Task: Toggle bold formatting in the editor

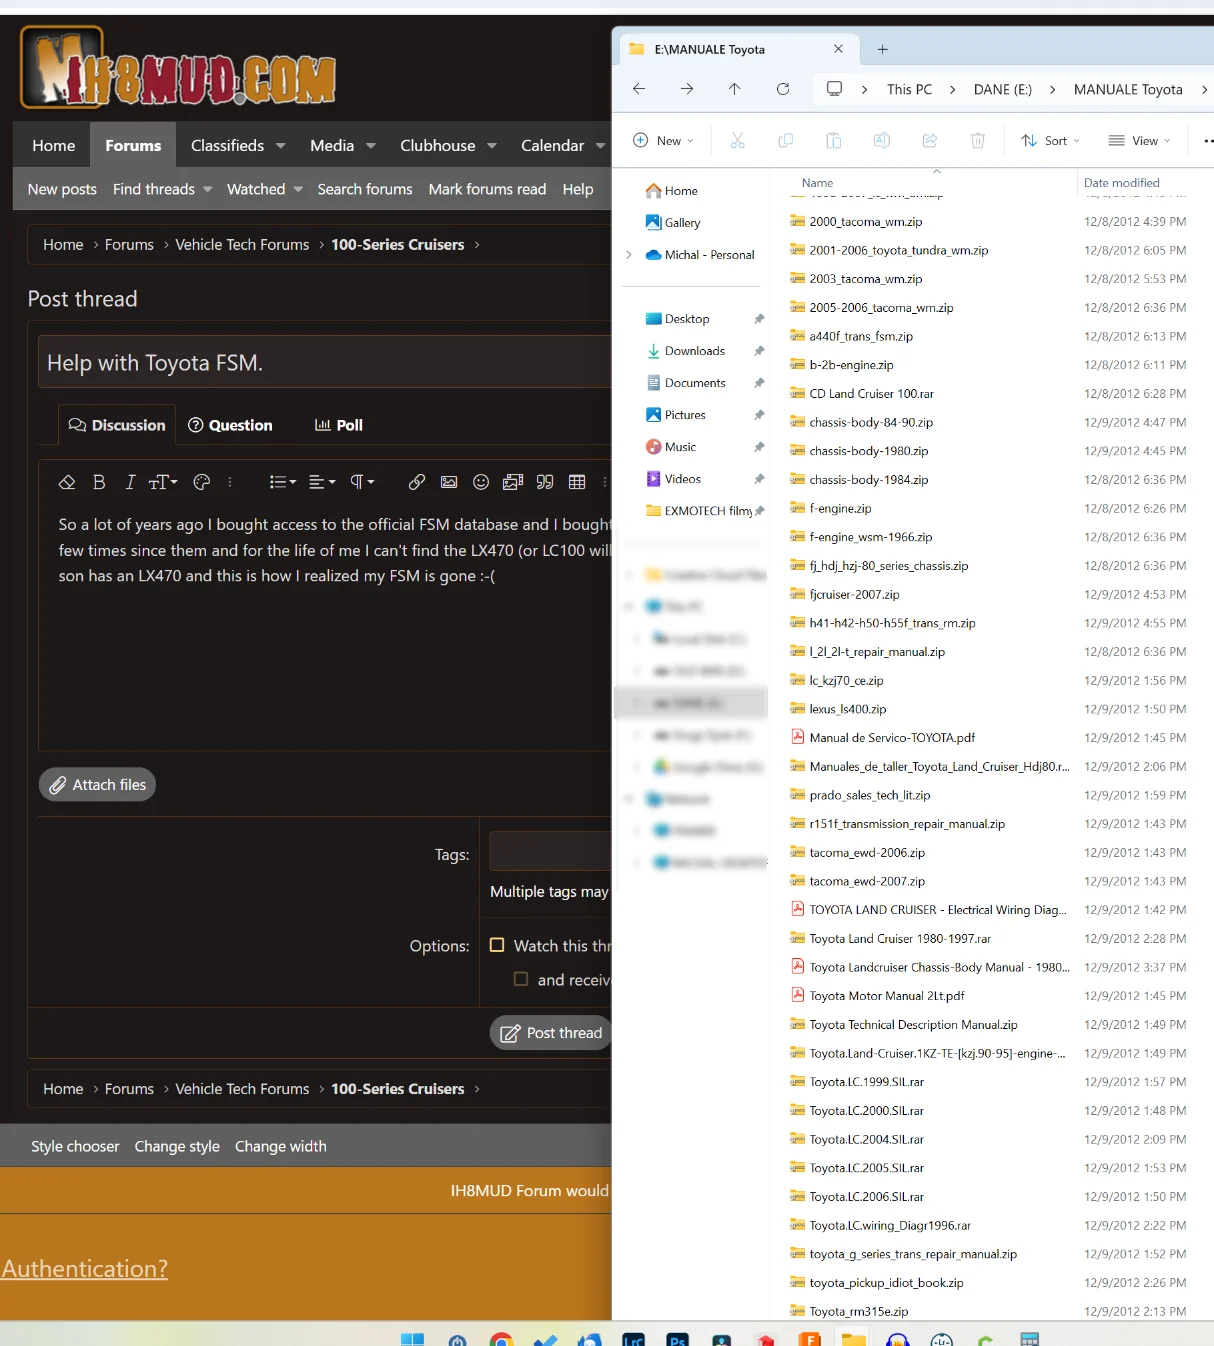Action: pyautogui.click(x=99, y=482)
